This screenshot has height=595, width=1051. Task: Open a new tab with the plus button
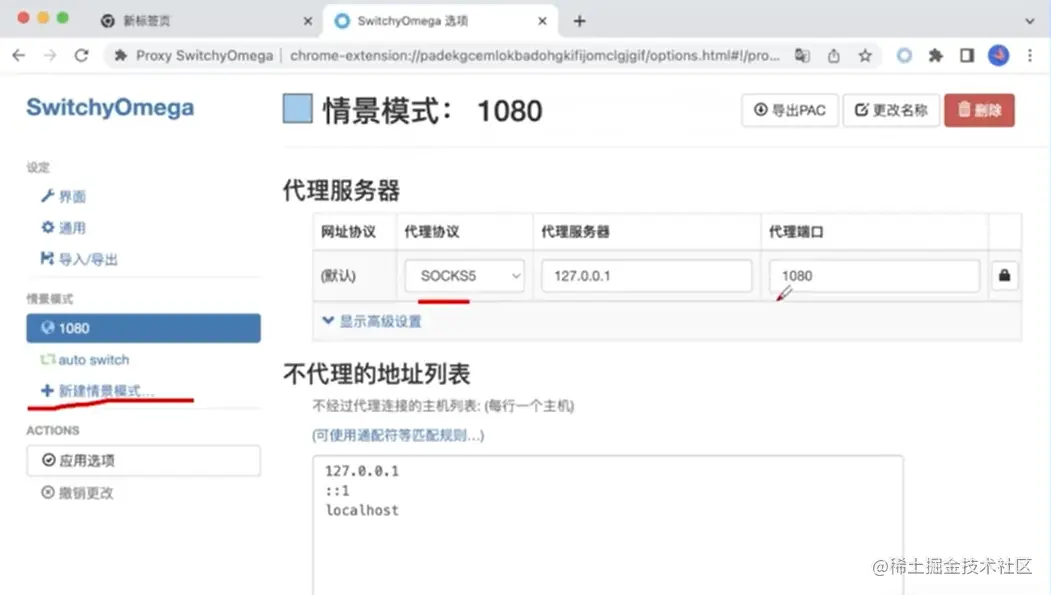click(580, 21)
